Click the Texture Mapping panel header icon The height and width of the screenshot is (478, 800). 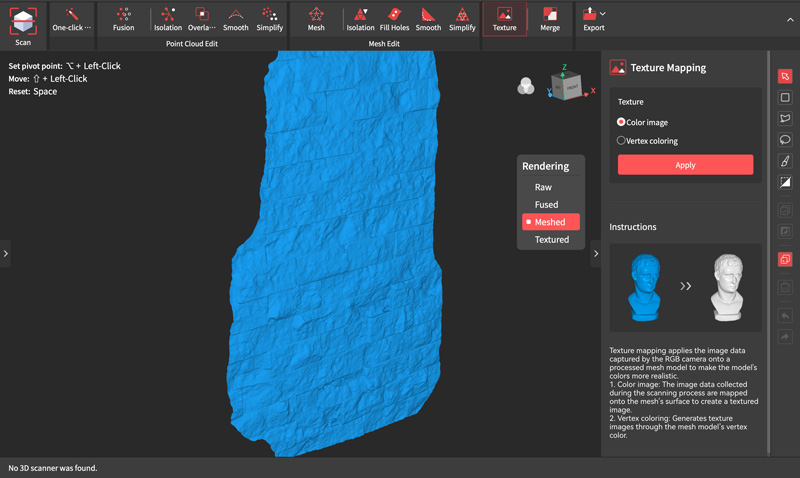pyautogui.click(x=617, y=68)
